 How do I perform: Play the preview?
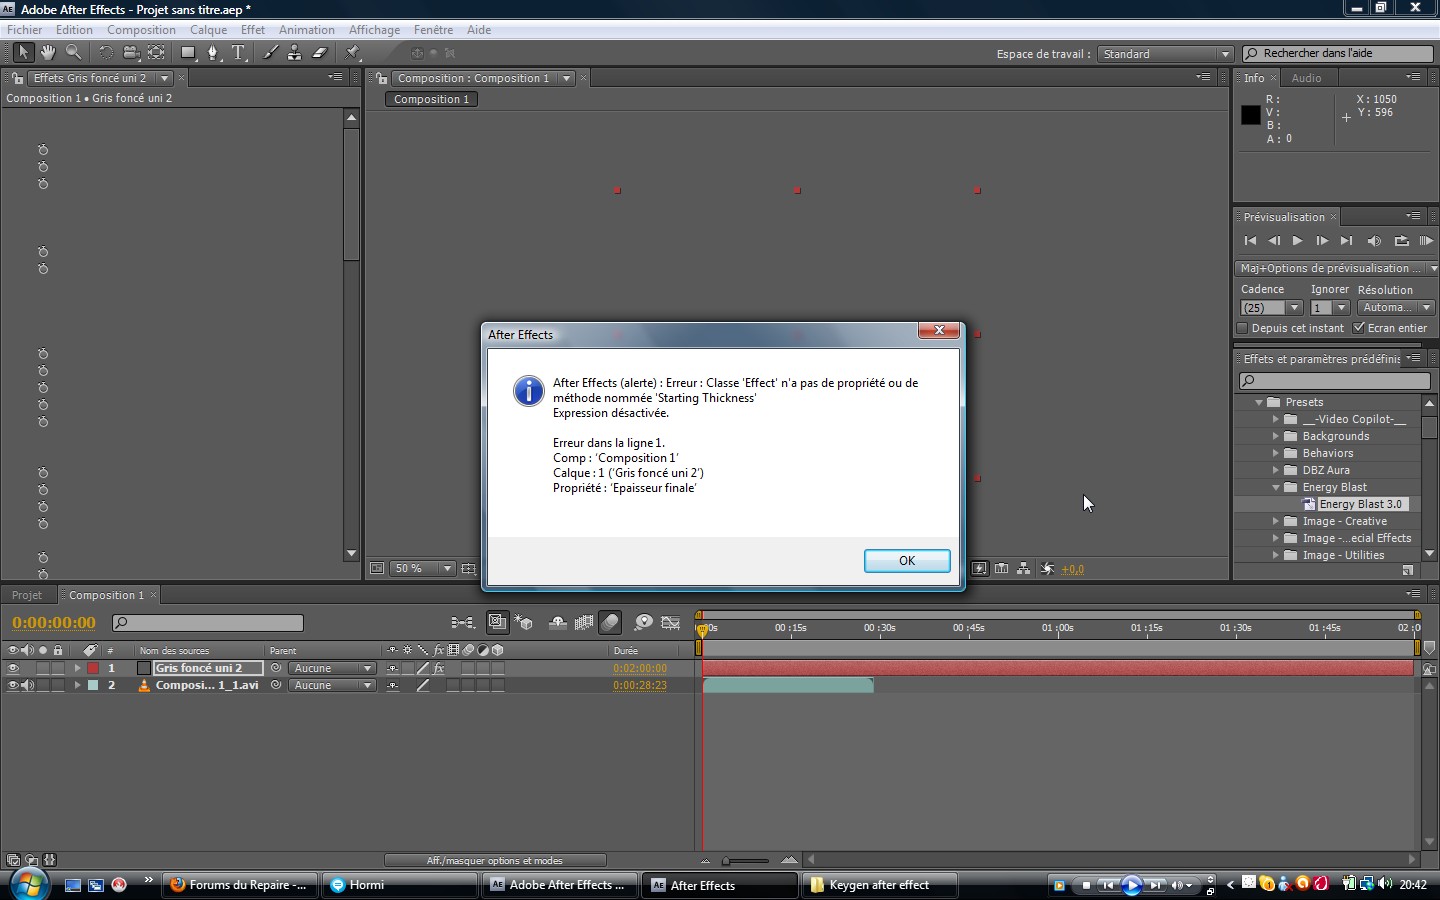[1298, 241]
